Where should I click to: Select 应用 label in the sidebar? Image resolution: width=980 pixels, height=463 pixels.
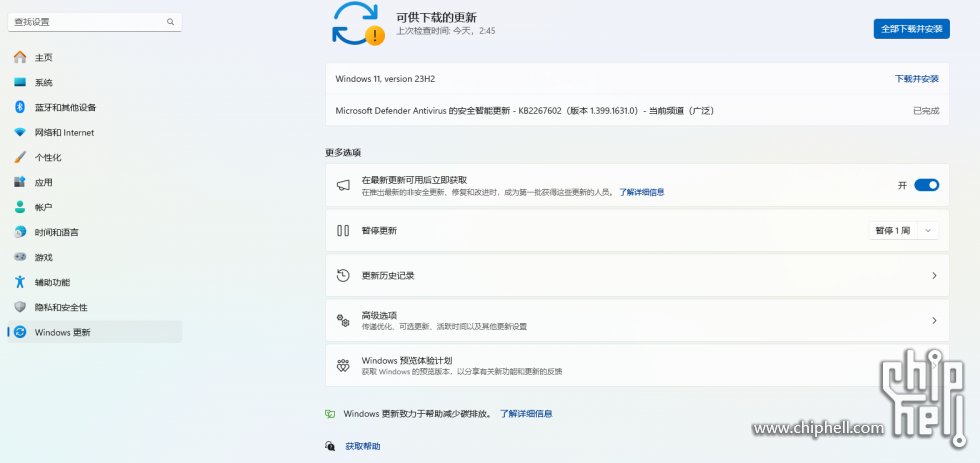[44, 182]
